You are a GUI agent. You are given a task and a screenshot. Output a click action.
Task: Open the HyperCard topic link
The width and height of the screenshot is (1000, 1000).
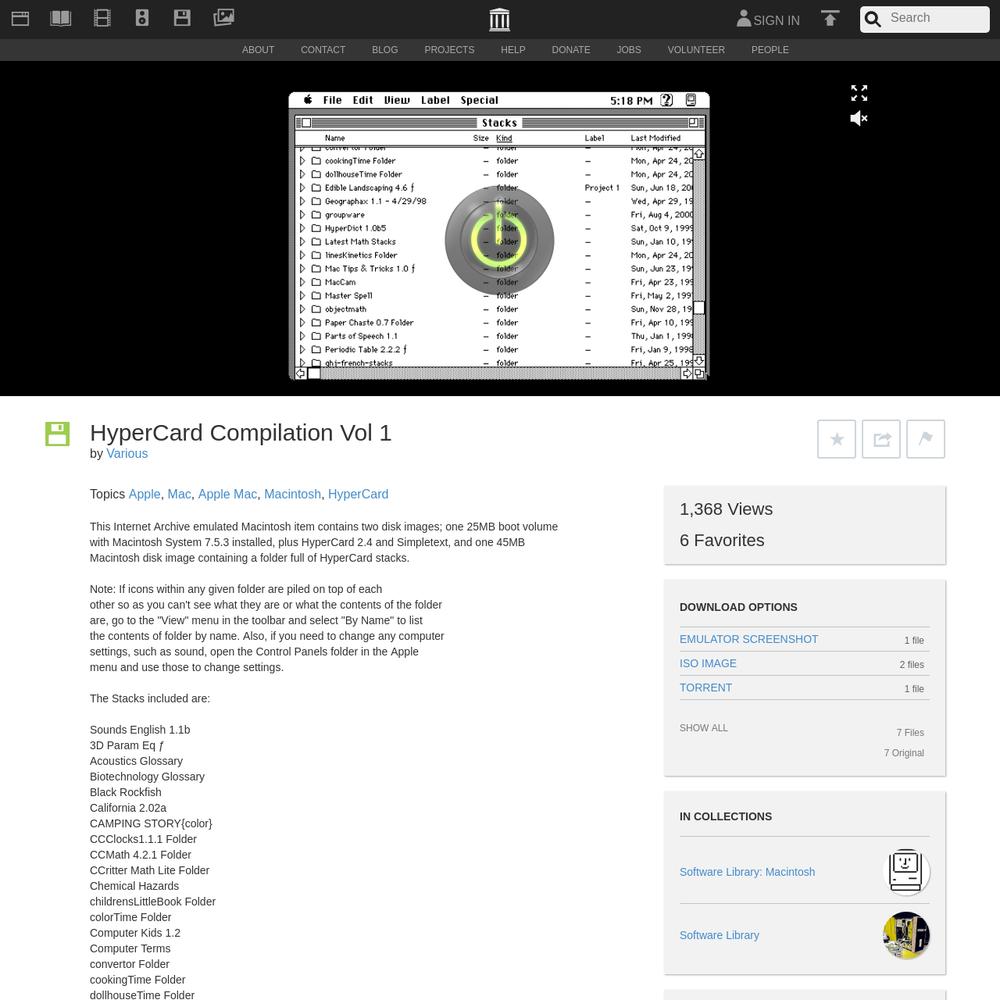(358, 494)
